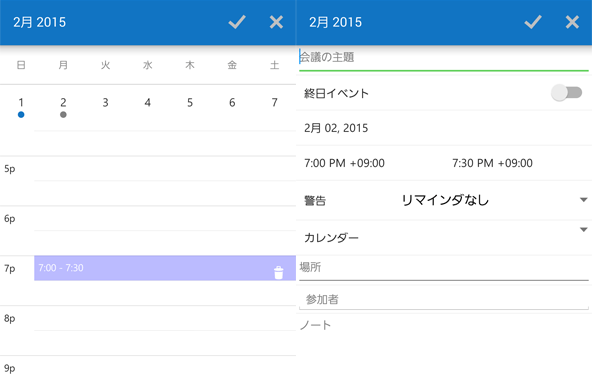Discard event with X icon in right panel

pyautogui.click(x=572, y=22)
